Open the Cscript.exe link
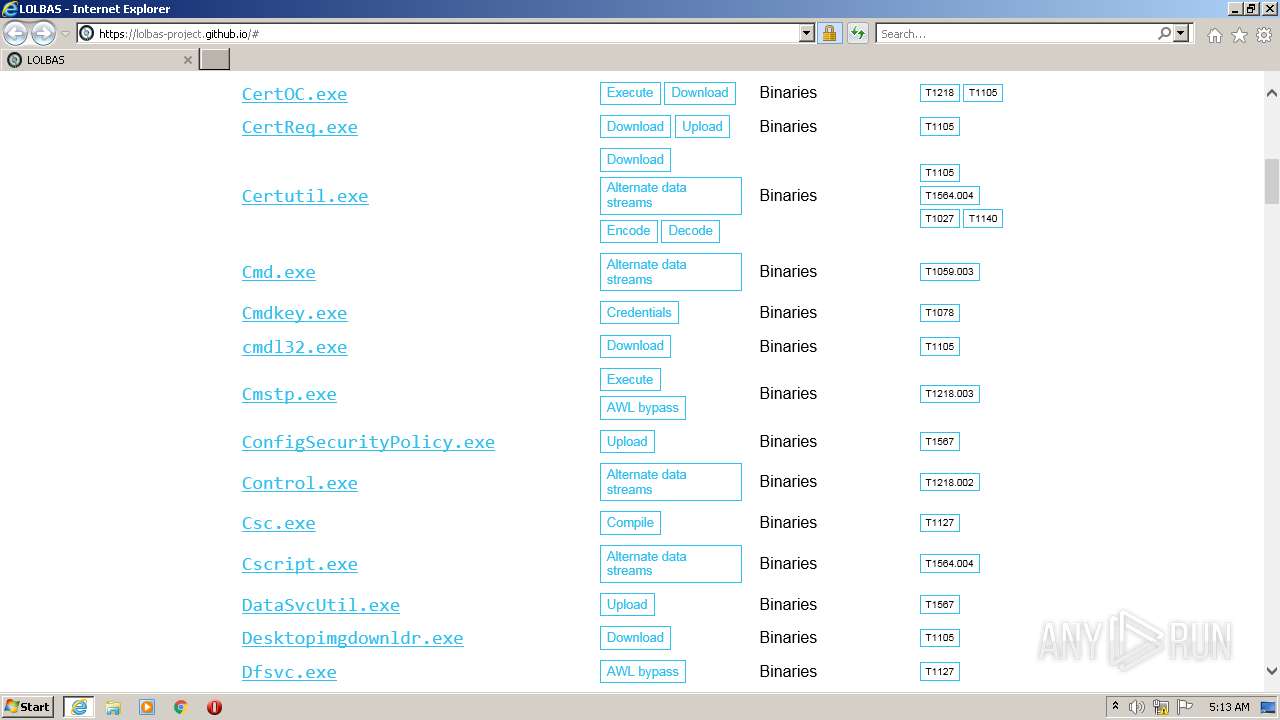This screenshot has width=1280, height=720. (x=299, y=564)
